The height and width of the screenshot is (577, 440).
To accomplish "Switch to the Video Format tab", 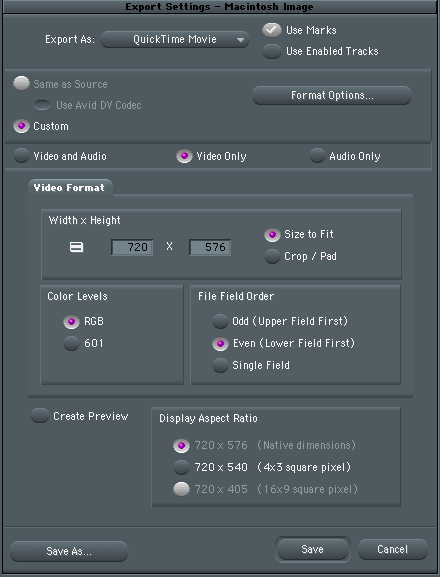I will [x=70, y=188].
